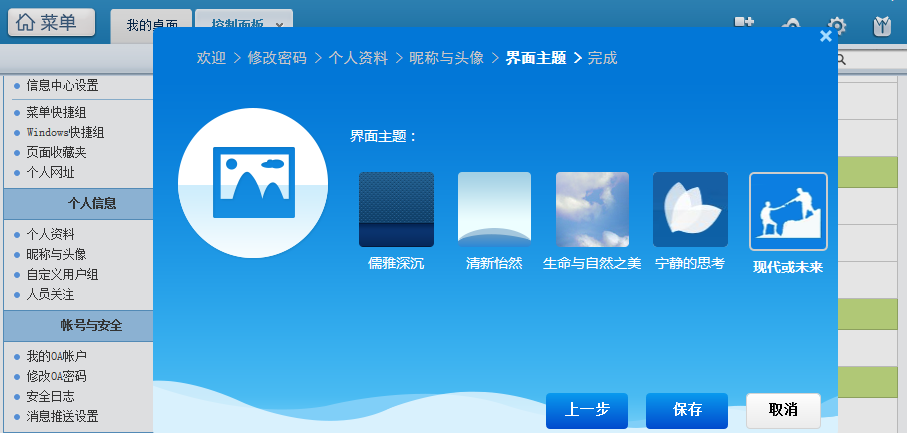Open the settings gear icon in header
Image resolution: width=907 pixels, height=433 pixels.
(837, 26)
